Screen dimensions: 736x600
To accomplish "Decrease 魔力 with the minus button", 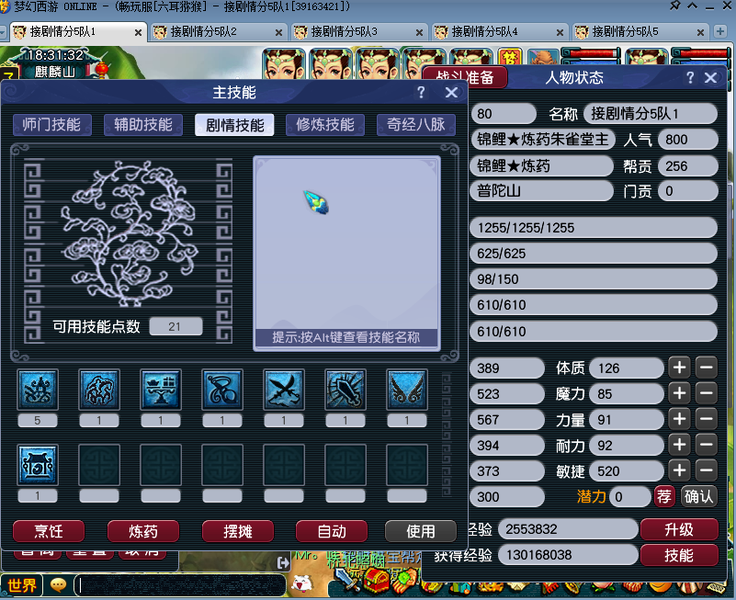I will [x=706, y=393].
